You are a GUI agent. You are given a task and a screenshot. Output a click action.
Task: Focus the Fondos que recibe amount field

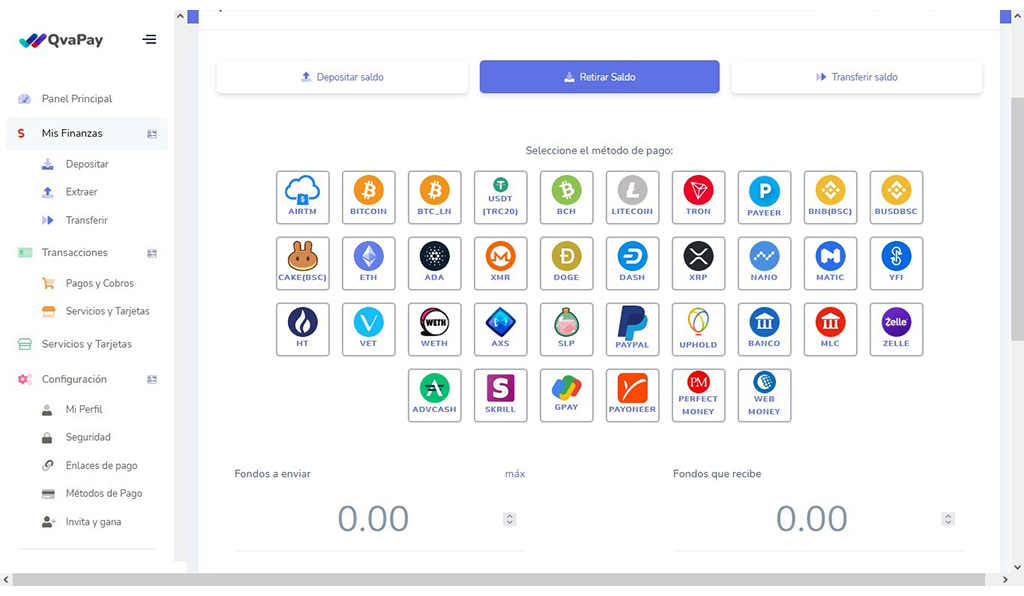coord(818,519)
